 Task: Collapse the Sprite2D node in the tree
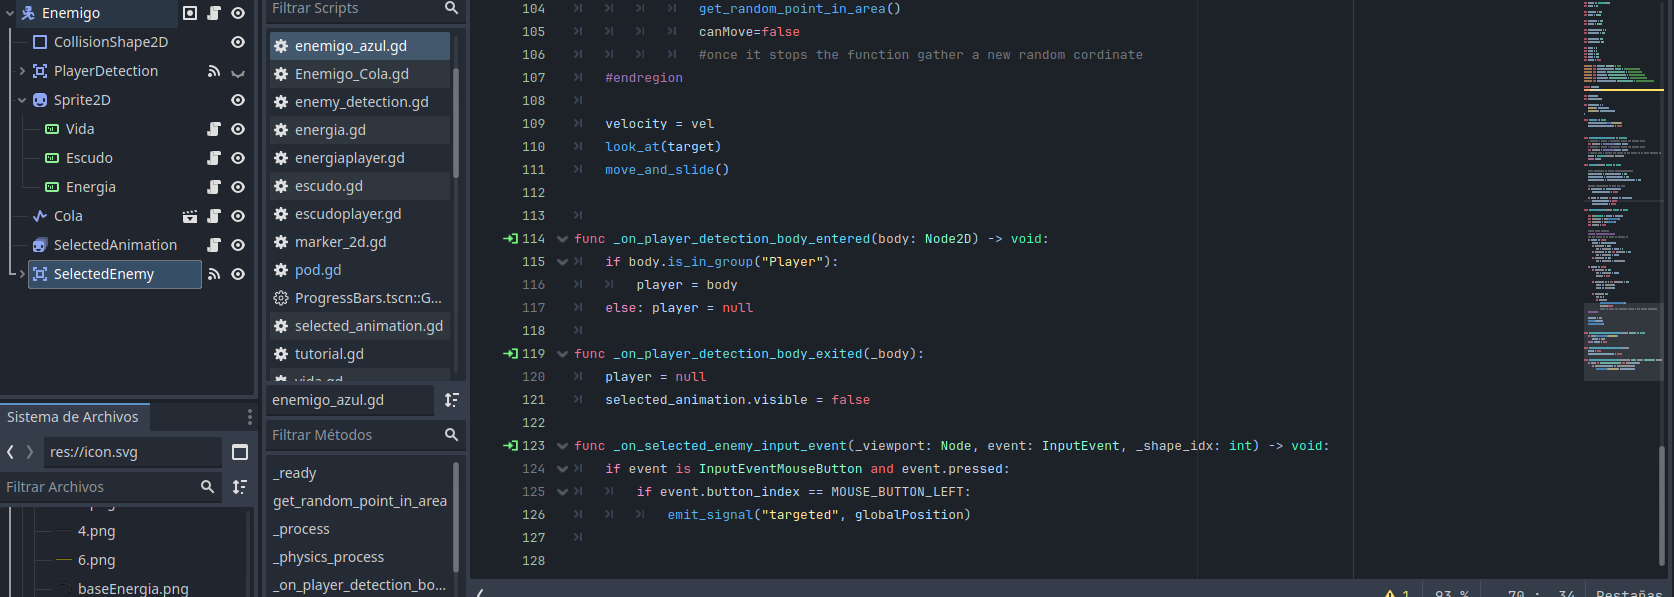(22, 100)
